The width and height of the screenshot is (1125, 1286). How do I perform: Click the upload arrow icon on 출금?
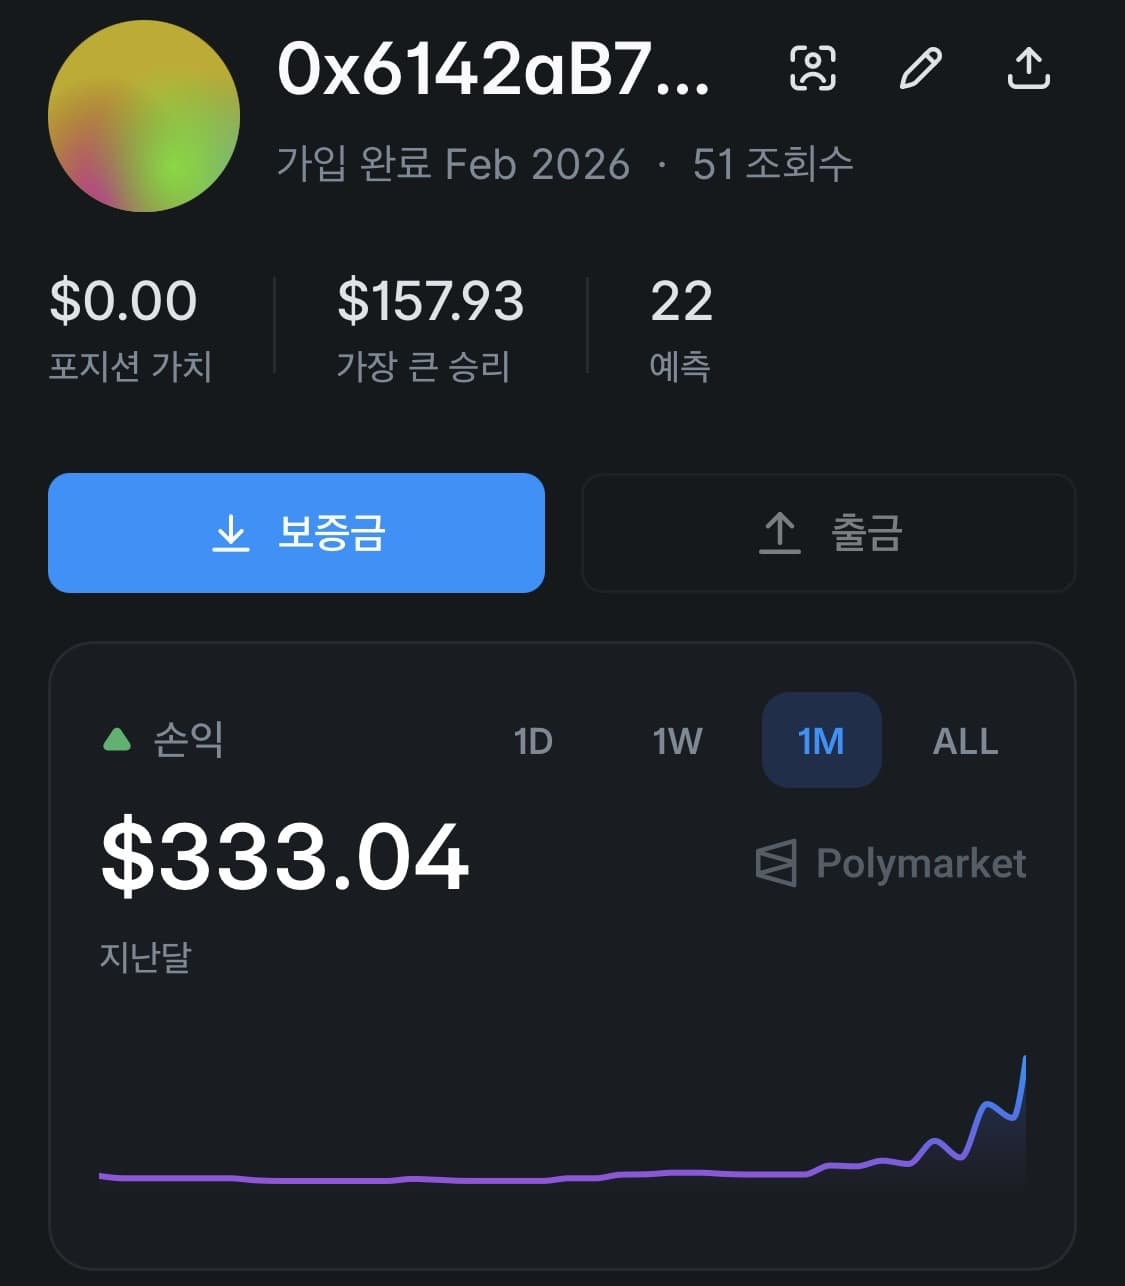point(780,533)
